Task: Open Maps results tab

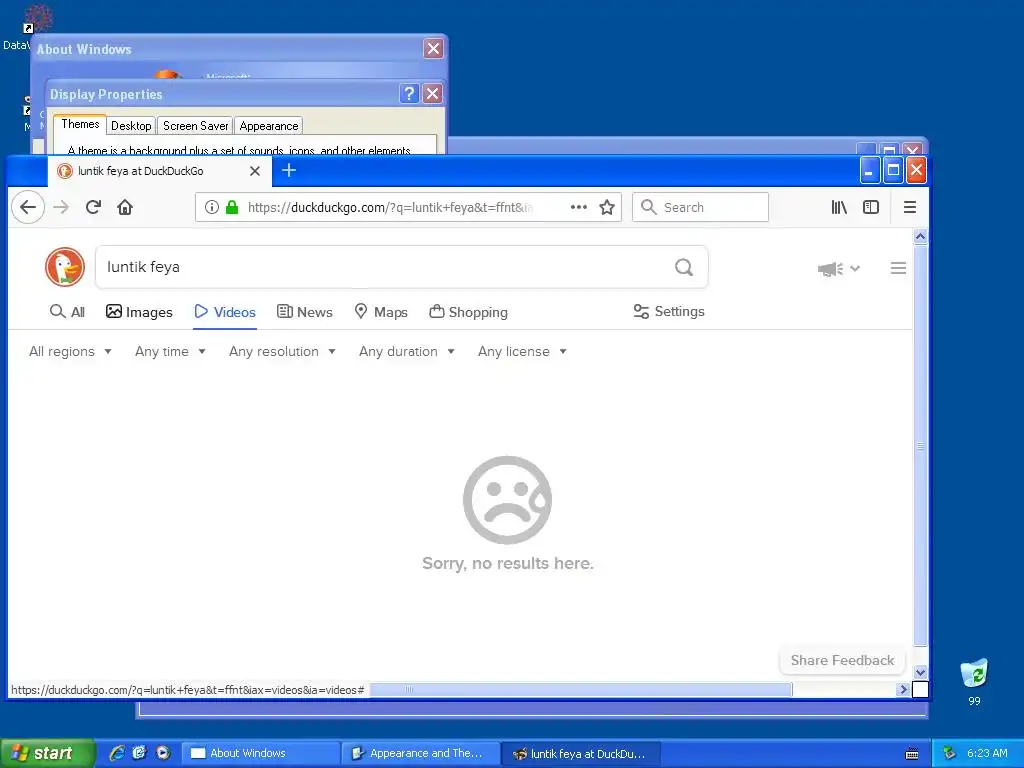Action: pyautogui.click(x=381, y=312)
